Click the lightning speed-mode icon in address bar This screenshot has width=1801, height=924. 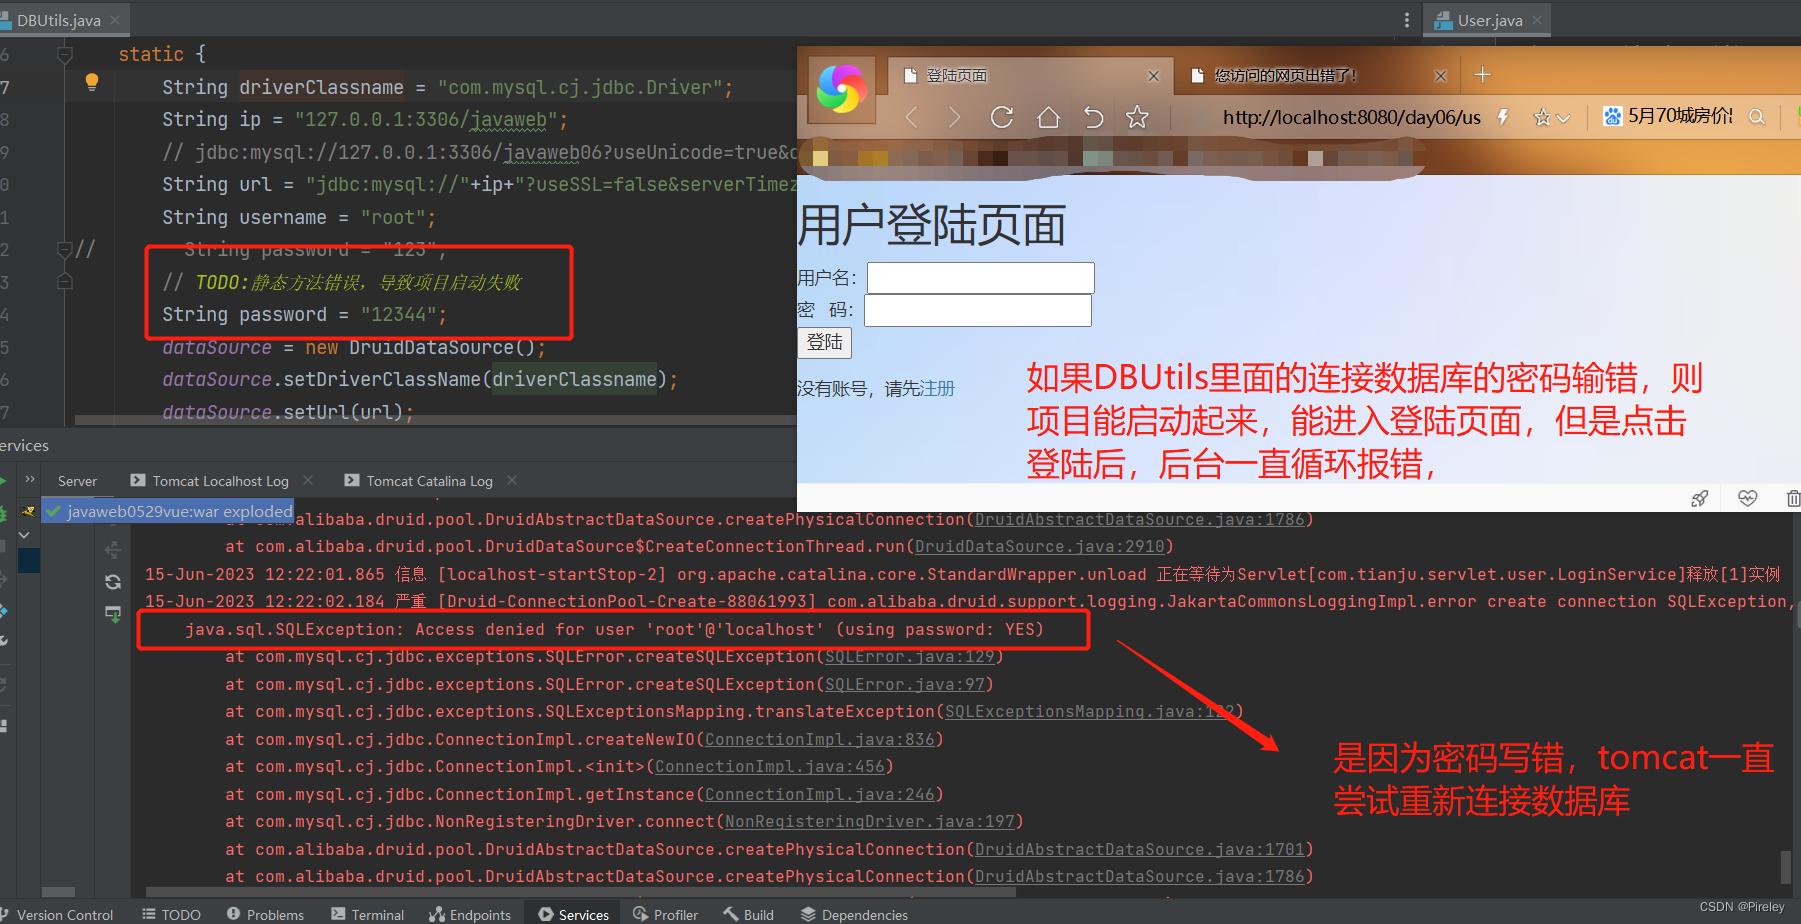point(1503,117)
